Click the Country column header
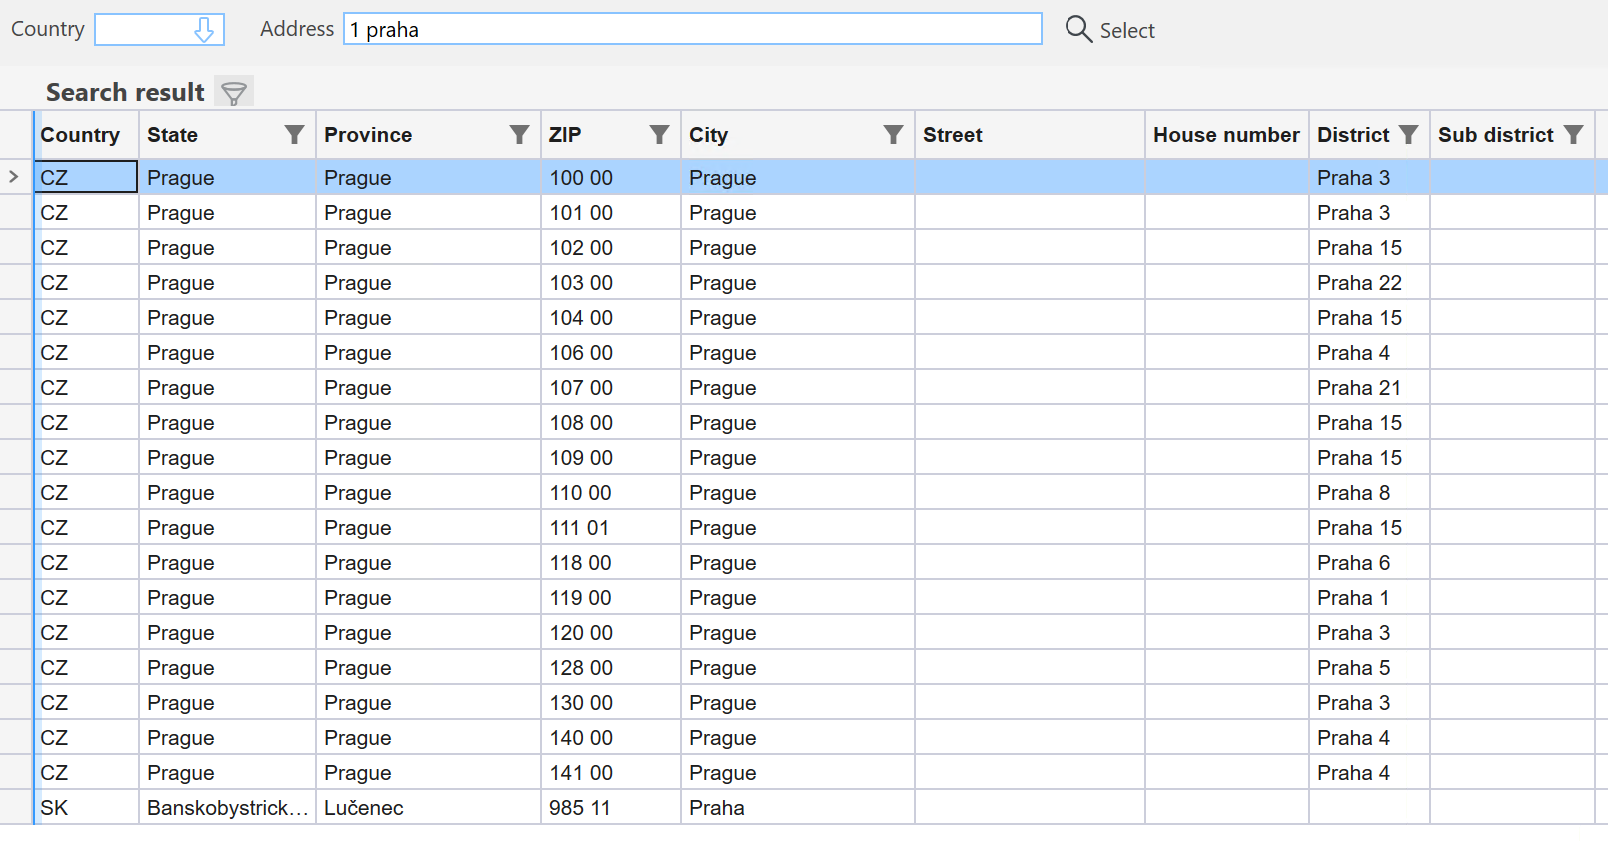 [x=80, y=135]
